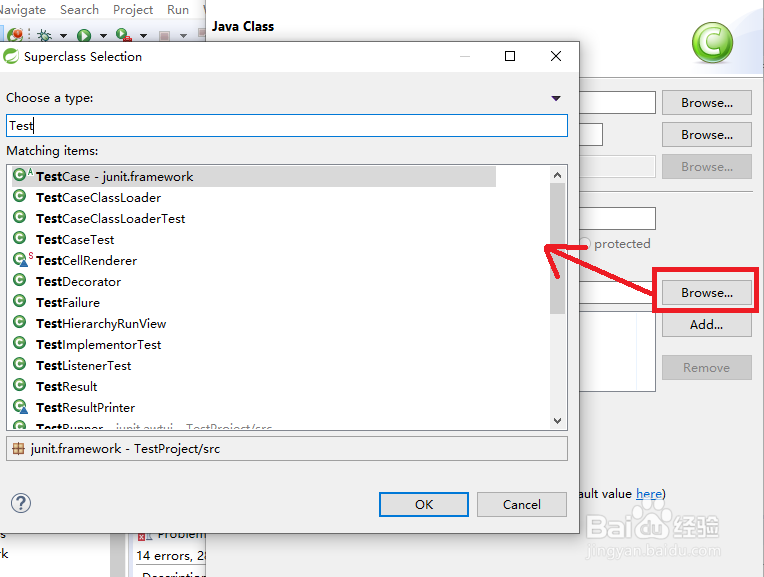Click the first Browse button in Java Class dialog
The image size is (764, 577).
tap(707, 103)
